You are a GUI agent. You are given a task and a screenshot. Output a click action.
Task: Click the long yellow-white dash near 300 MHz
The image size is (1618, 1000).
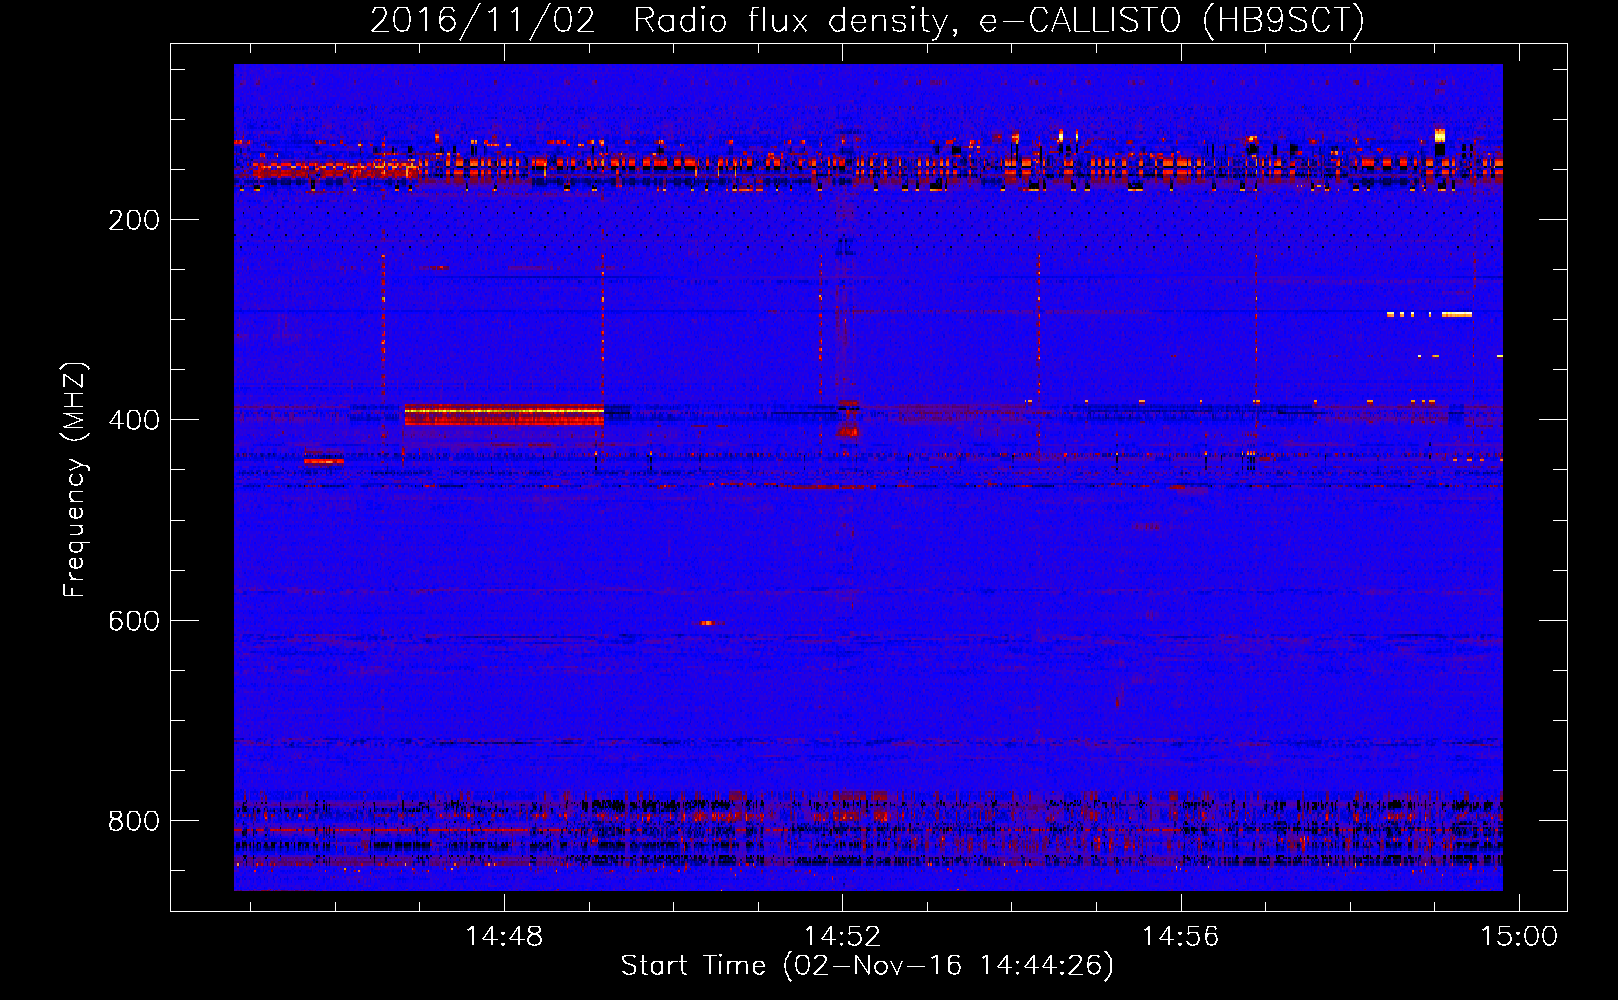[1456, 314]
